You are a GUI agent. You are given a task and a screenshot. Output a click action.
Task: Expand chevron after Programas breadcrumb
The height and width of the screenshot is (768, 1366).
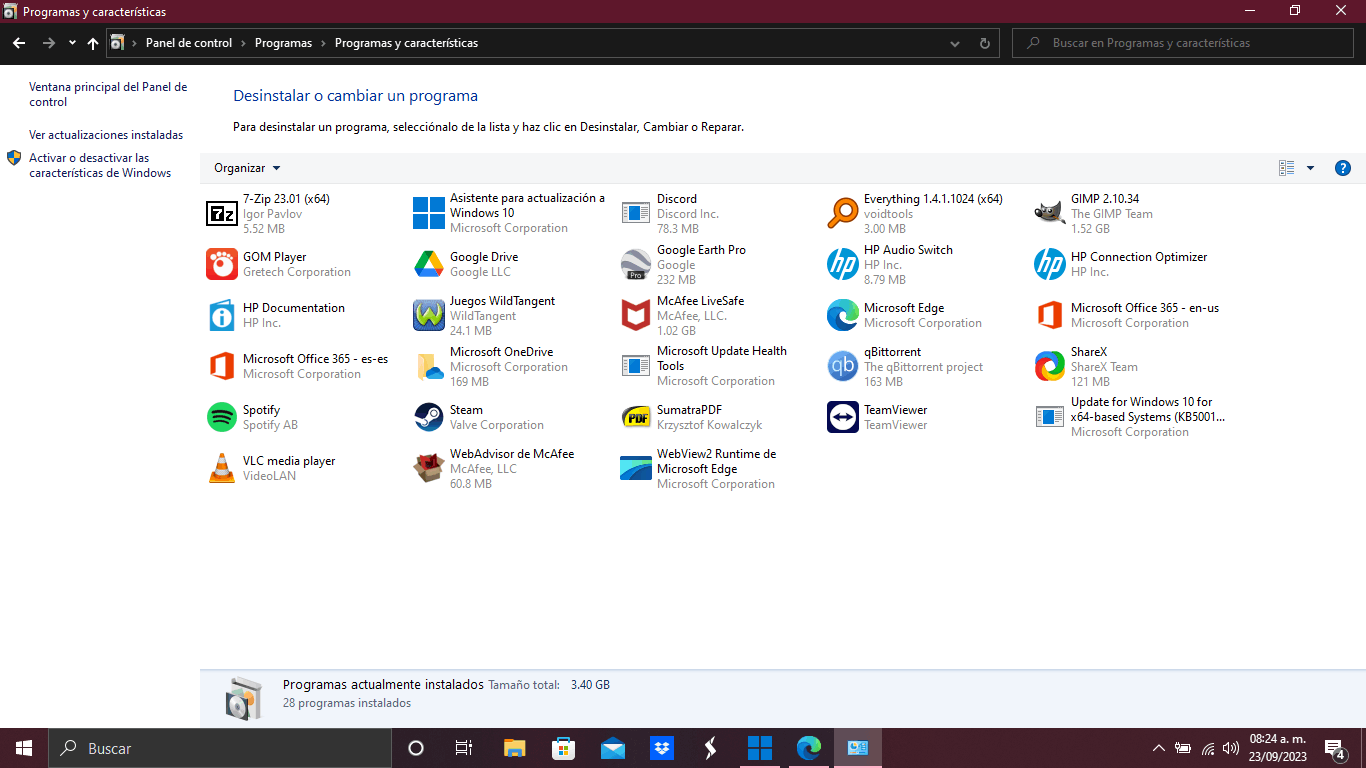[x=323, y=43]
